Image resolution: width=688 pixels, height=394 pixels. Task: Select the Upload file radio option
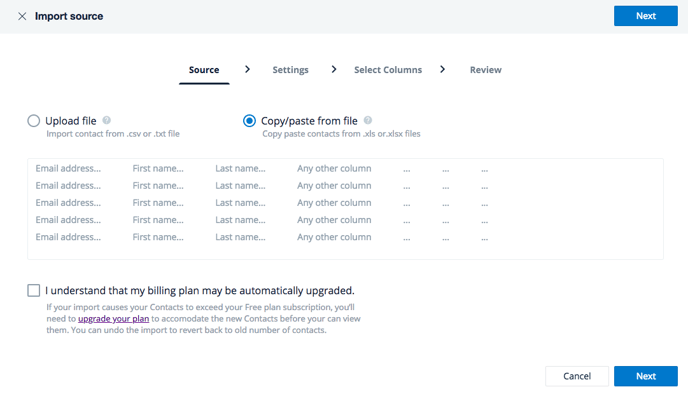[34, 121]
